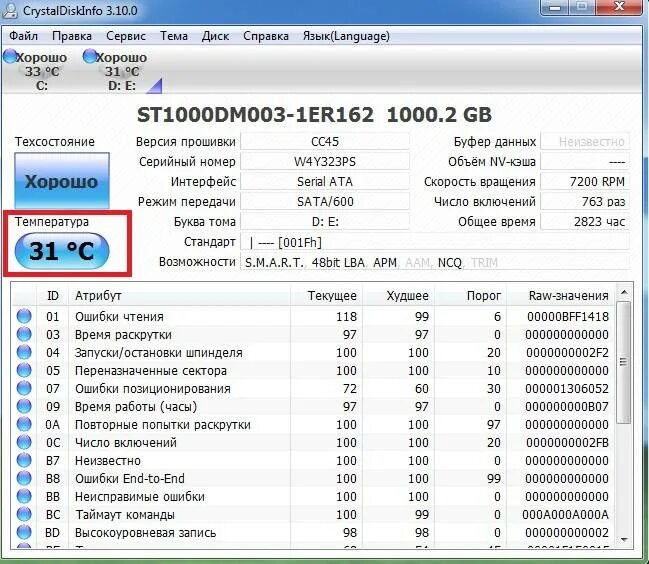Select the Таймаут команды attribute text
Viewport: 649px width, 564px height.
[x=125, y=515]
